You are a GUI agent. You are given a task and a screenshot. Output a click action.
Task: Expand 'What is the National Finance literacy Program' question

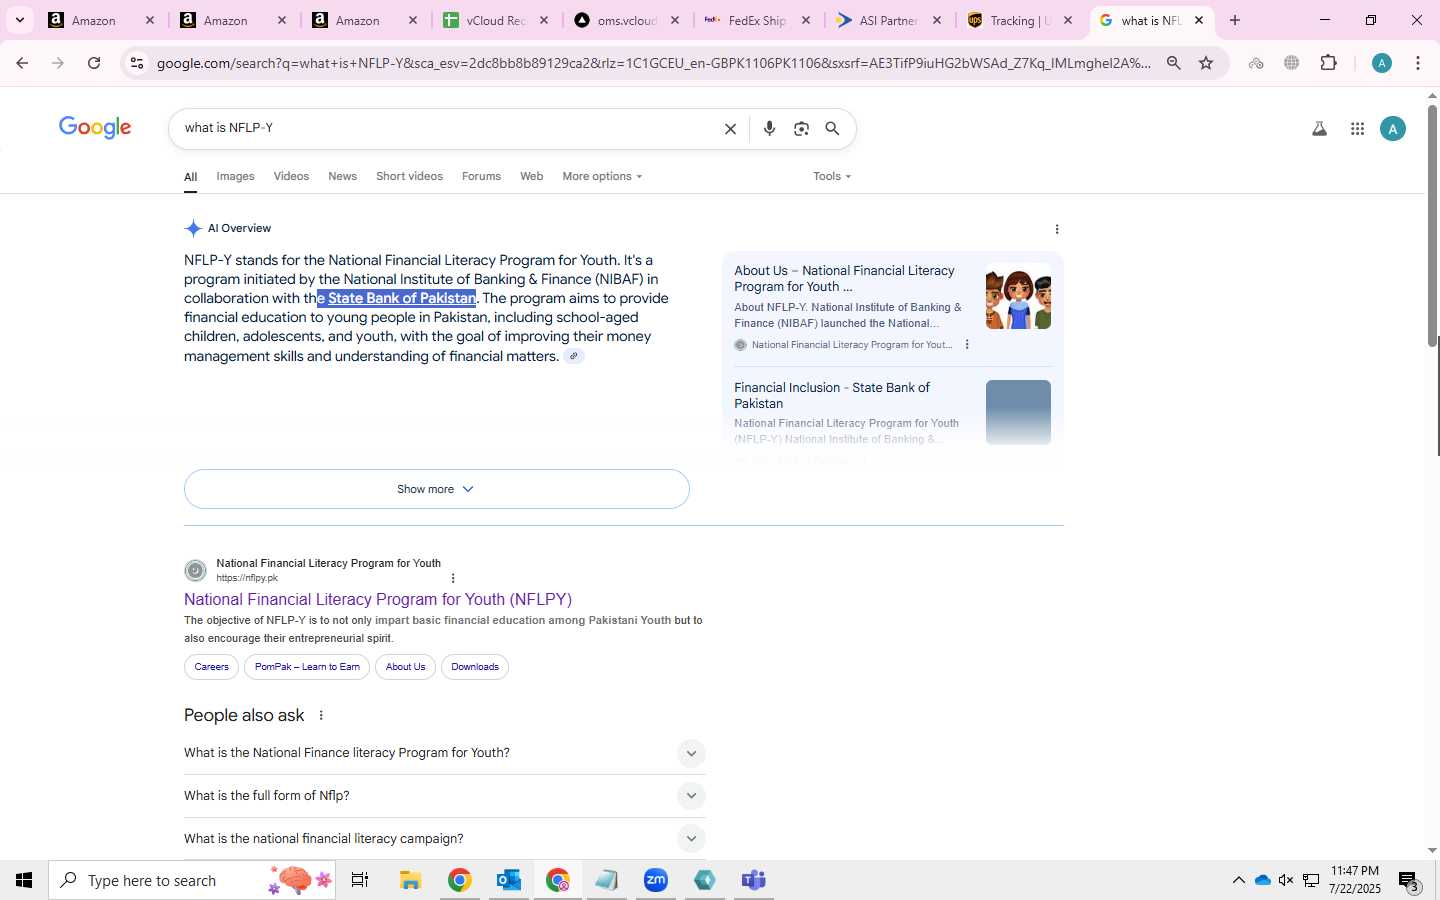point(444,753)
